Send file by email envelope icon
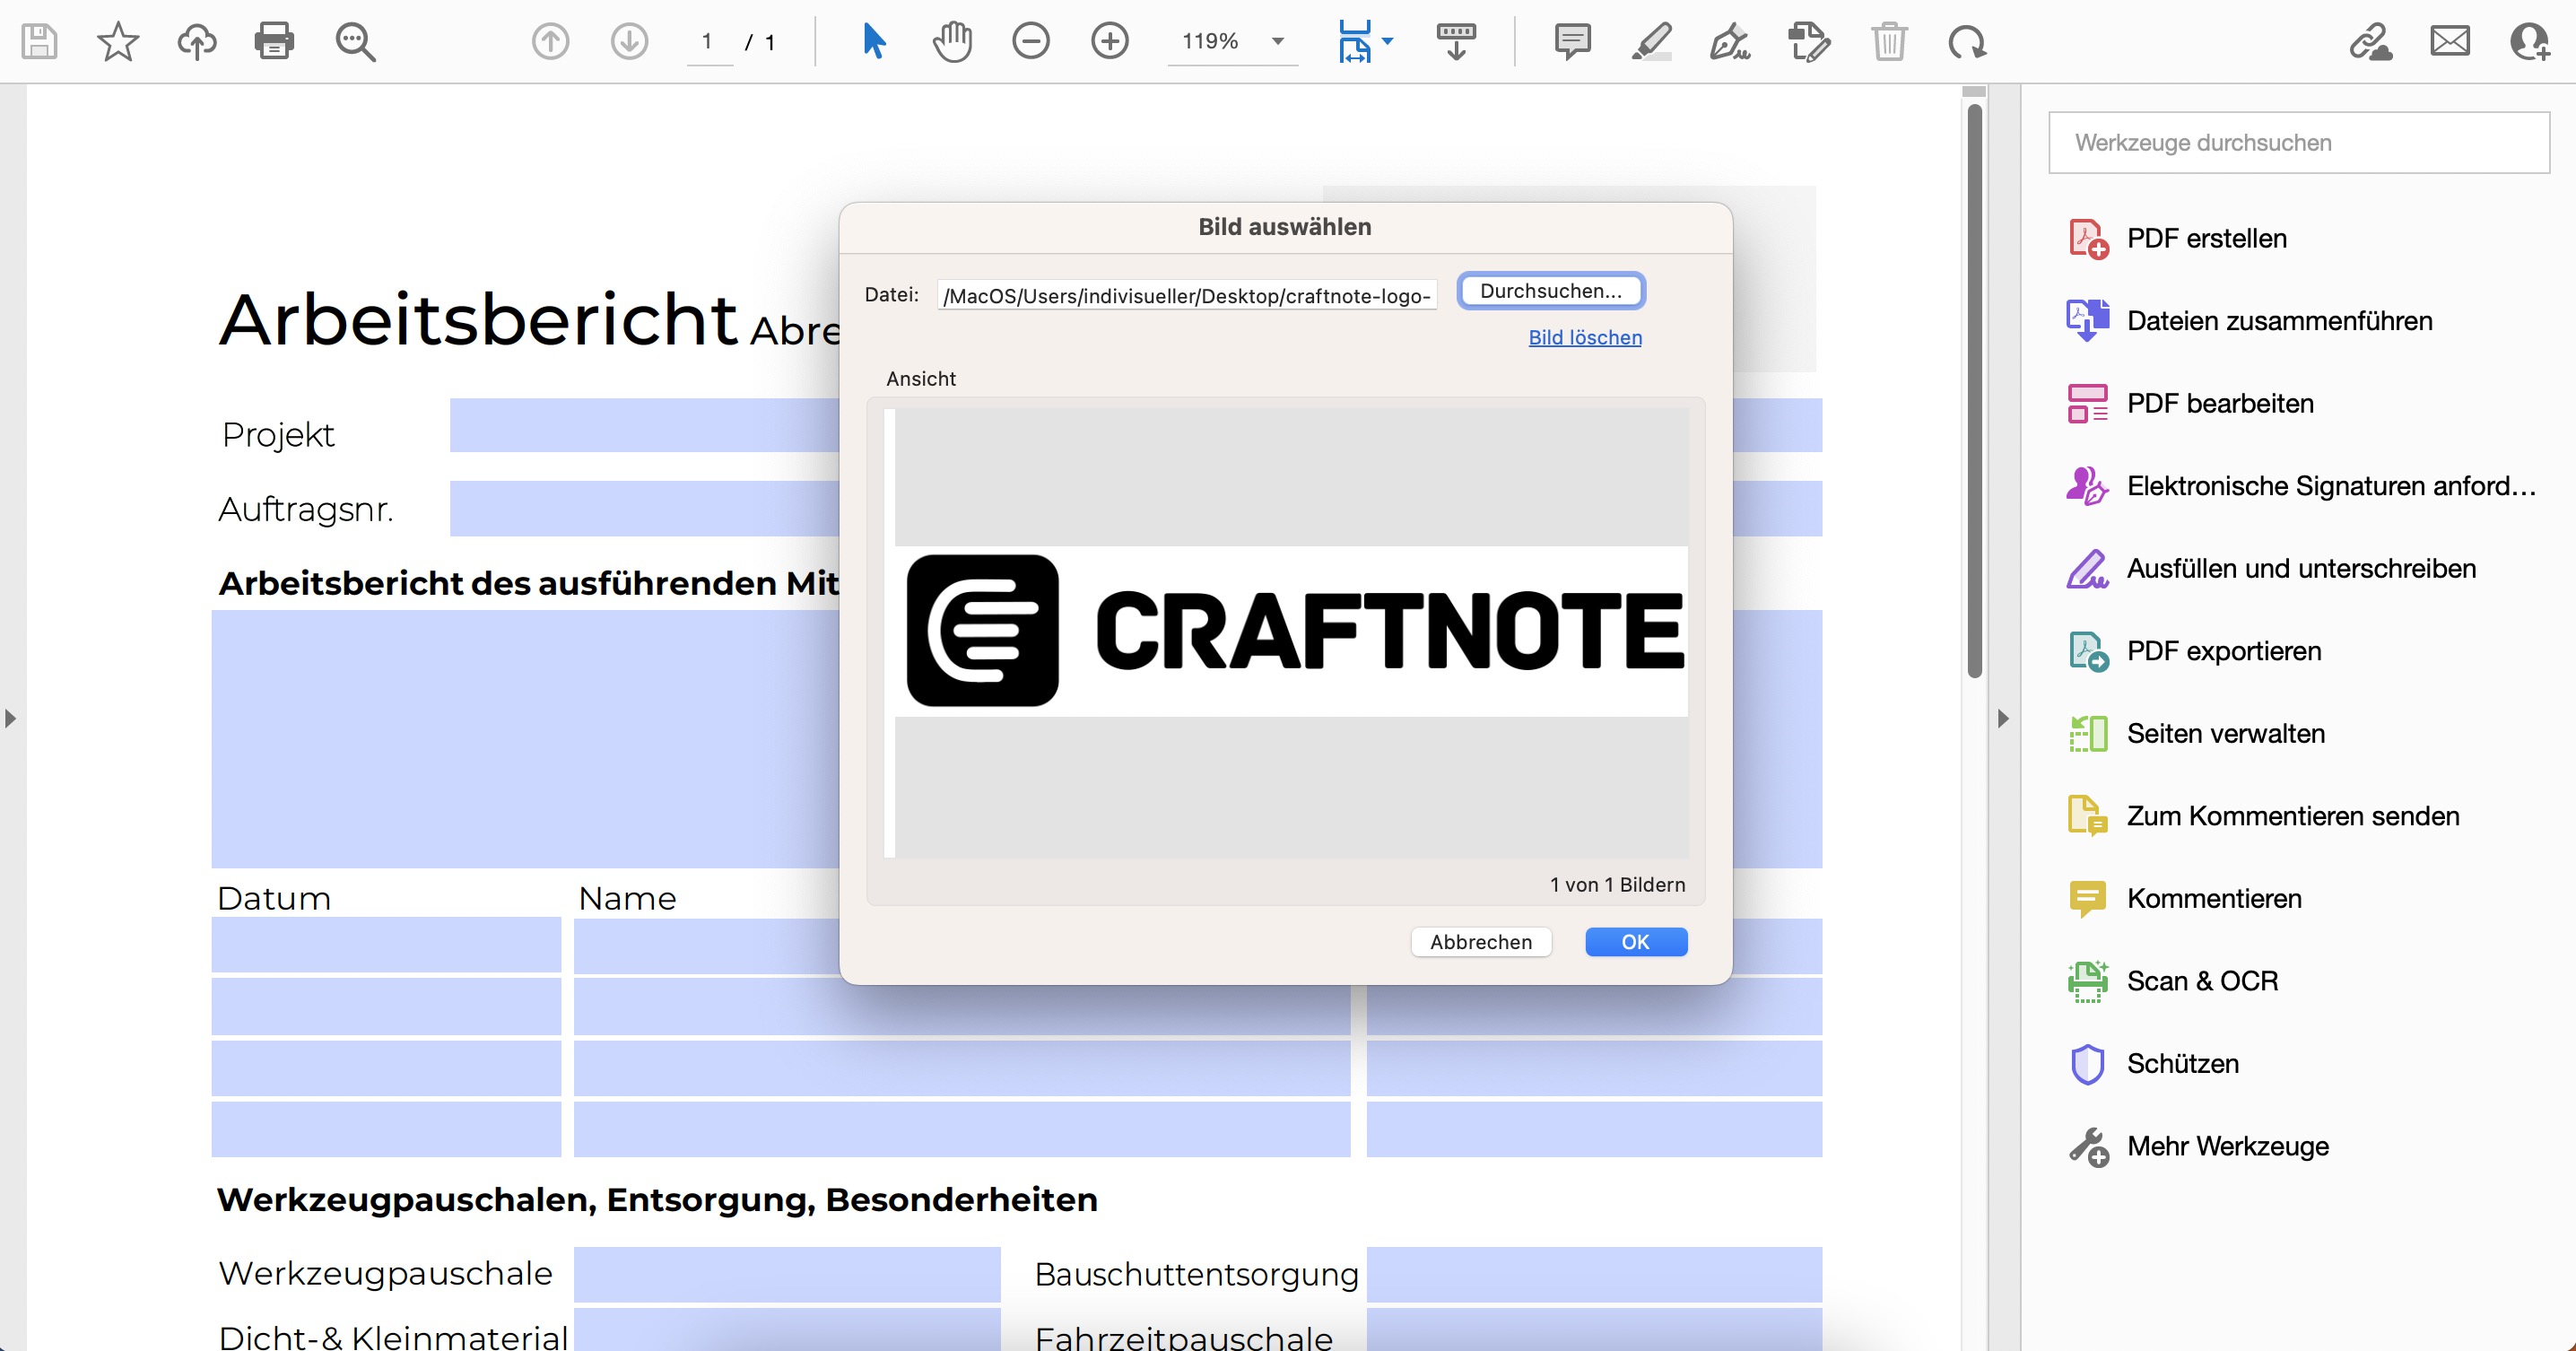The width and height of the screenshot is (2576, 1351). point(2449,41)
